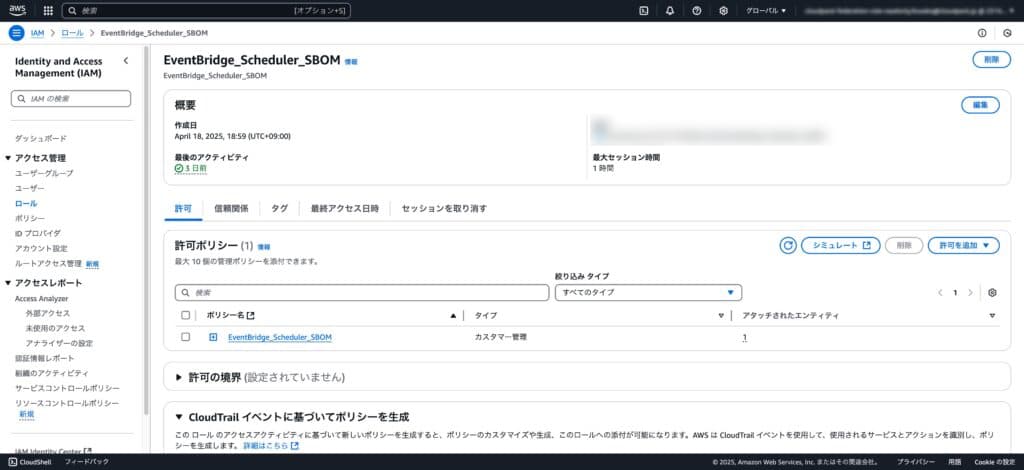1024x470 pixels.
Task: Open the info panel icon at top right
Action: 982,33
